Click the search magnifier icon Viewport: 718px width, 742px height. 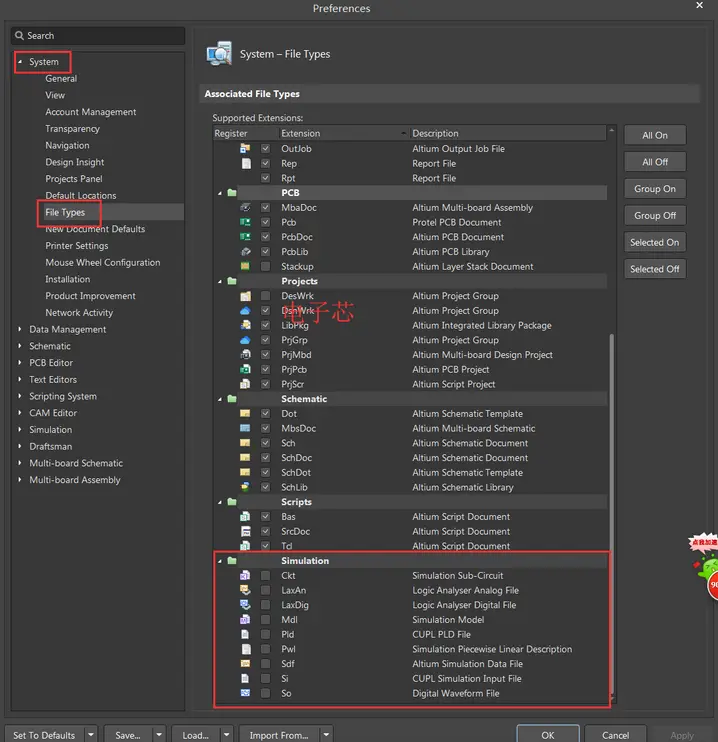point(19,35)
